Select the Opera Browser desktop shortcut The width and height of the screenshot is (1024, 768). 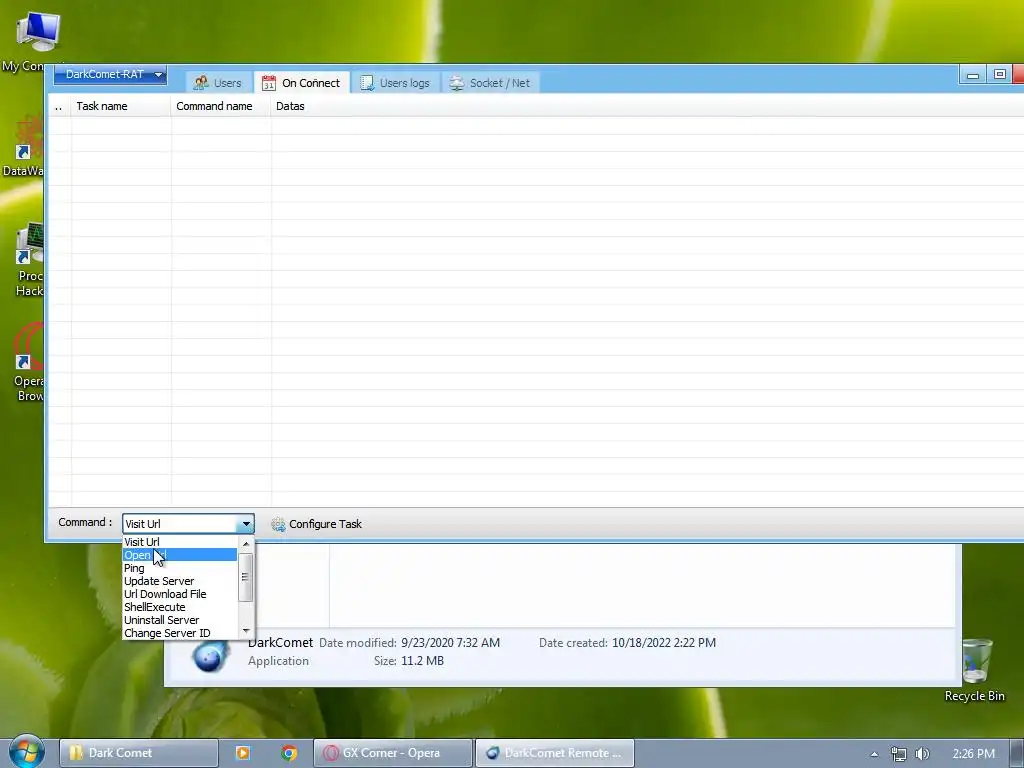click(x=29, y=362)
